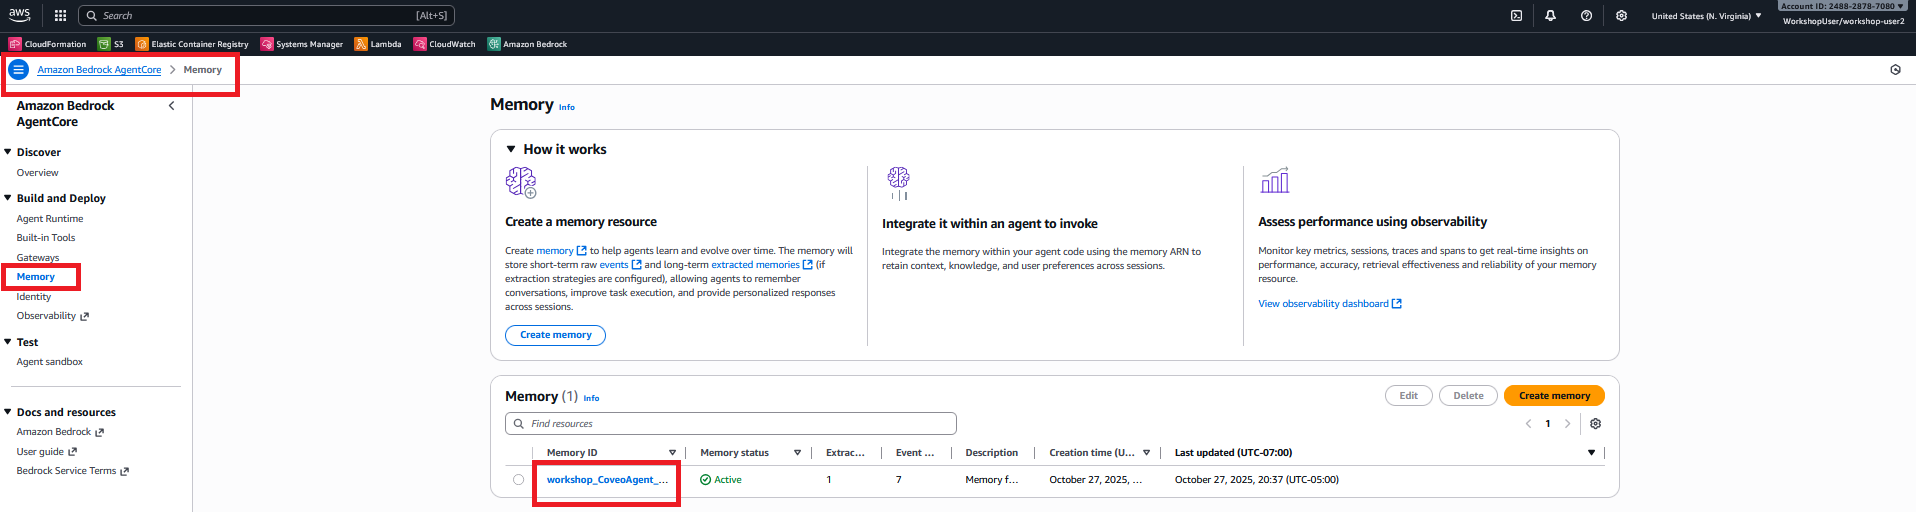Open the AWS home logo
Image resolution: width=1916 pixels, height=512 pixels.
click(x=19, y=15)
